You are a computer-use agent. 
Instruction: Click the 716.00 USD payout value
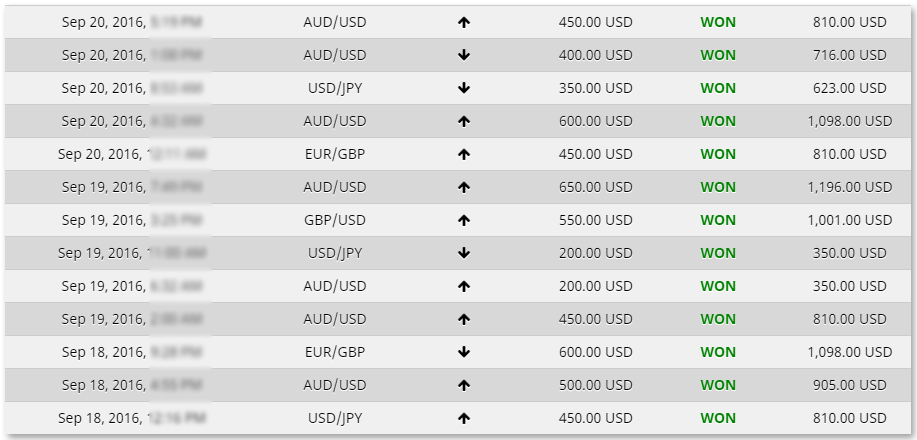click(850, 55)
